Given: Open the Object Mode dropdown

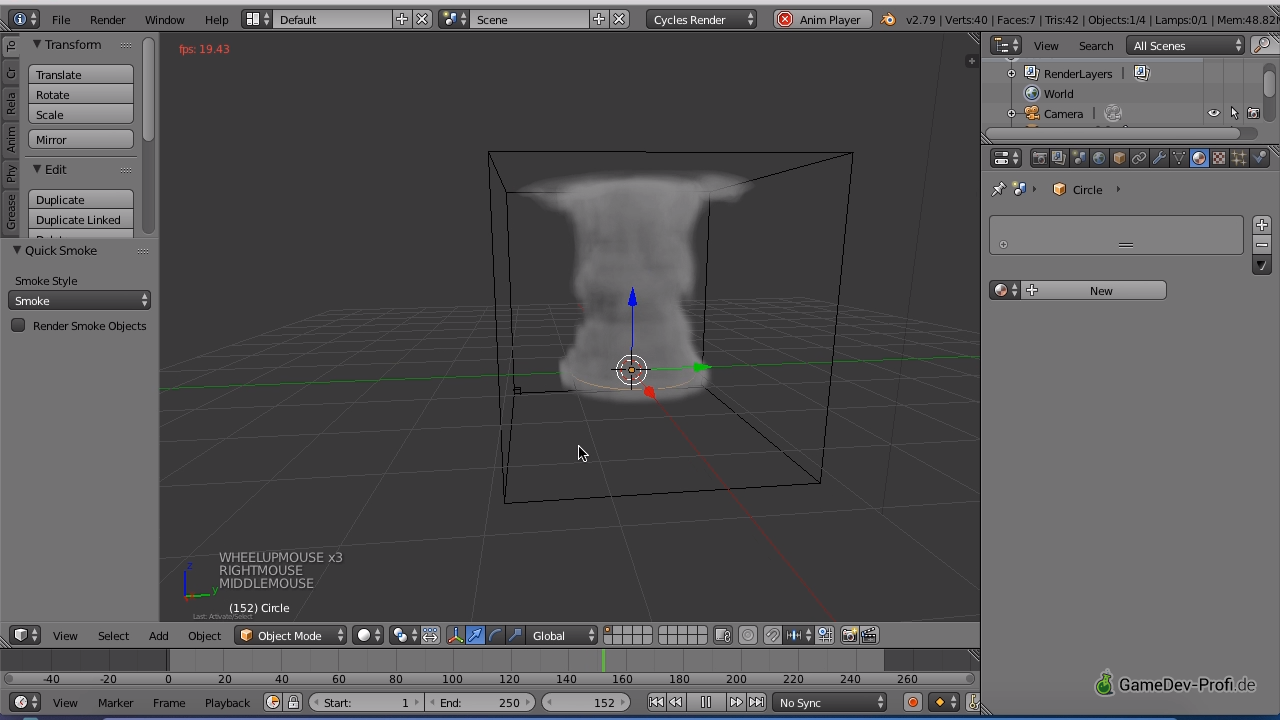Looking at the screenshot, I should (291, 635).
